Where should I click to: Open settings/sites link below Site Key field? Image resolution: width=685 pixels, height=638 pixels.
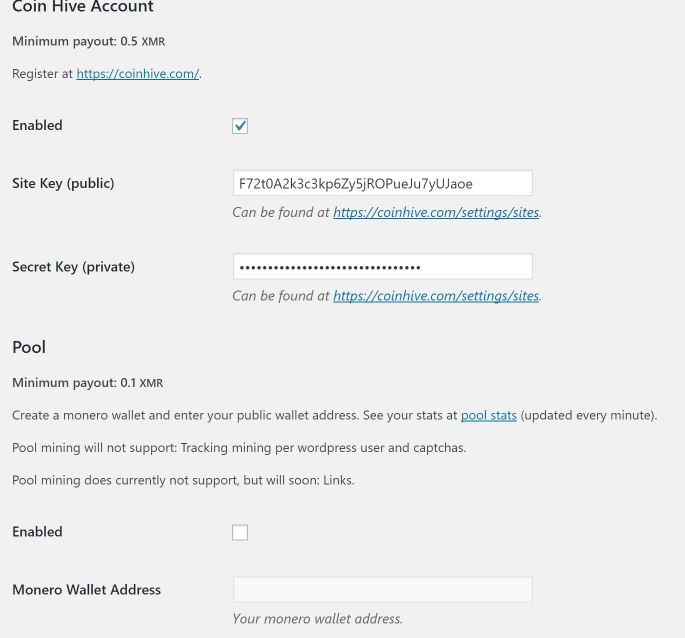436,212
